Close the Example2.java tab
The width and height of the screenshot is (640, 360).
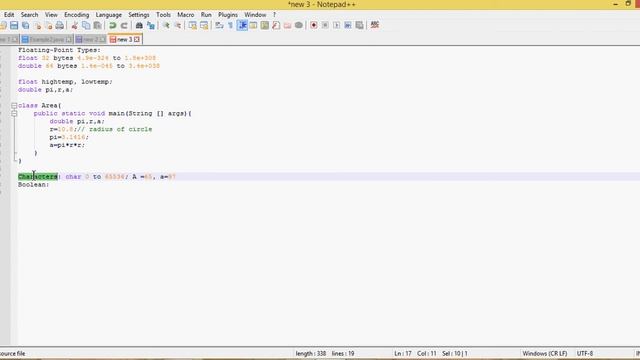[69, 40]
